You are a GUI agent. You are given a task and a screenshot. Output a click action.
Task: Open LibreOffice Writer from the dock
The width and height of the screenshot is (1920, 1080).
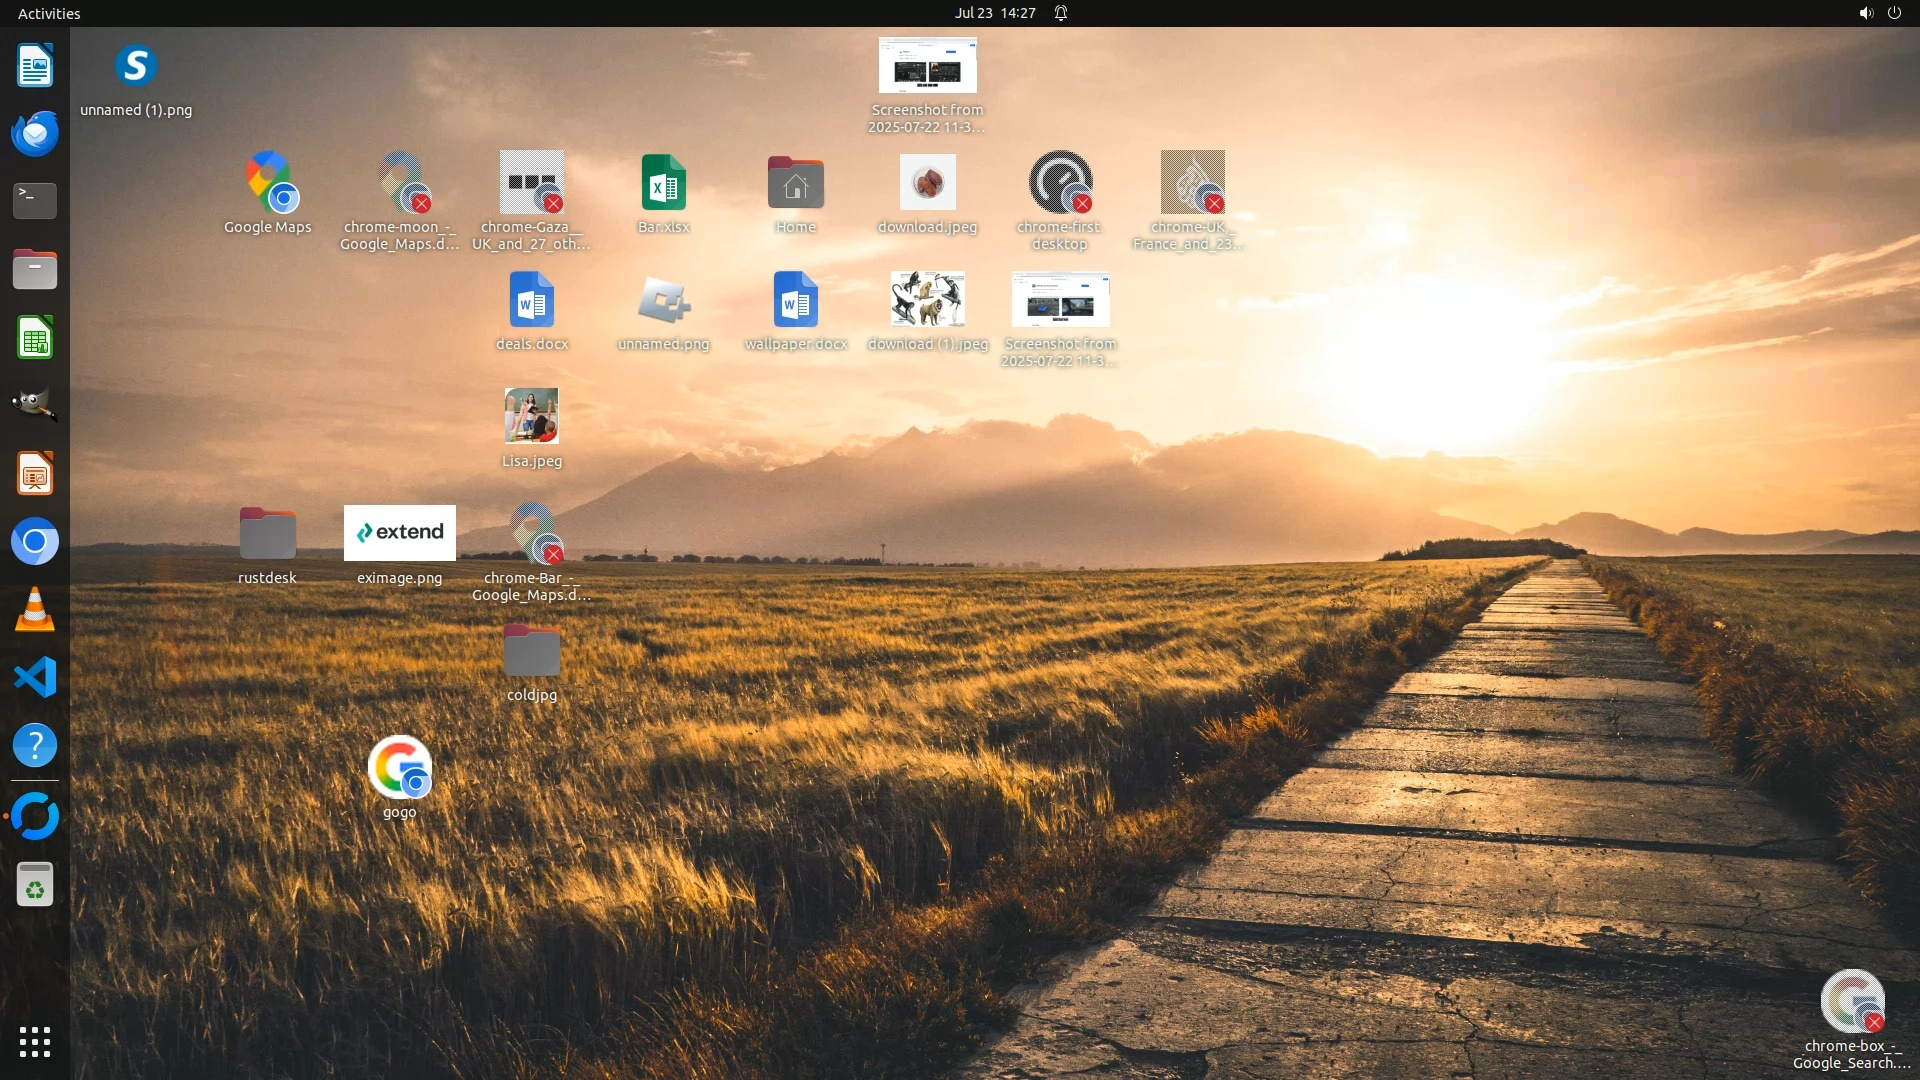pyautogui.click(x=35, y=66)
